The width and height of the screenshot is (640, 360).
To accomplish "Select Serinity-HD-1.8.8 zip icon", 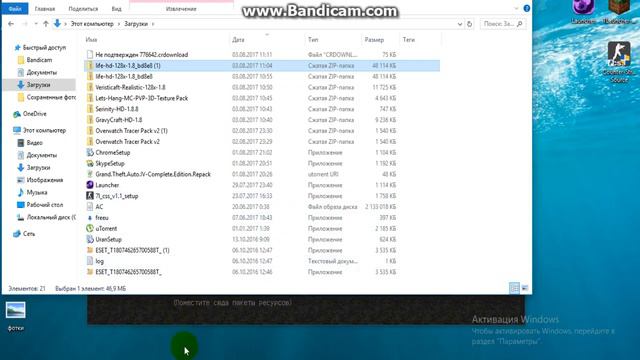I will tap(90, 109).
